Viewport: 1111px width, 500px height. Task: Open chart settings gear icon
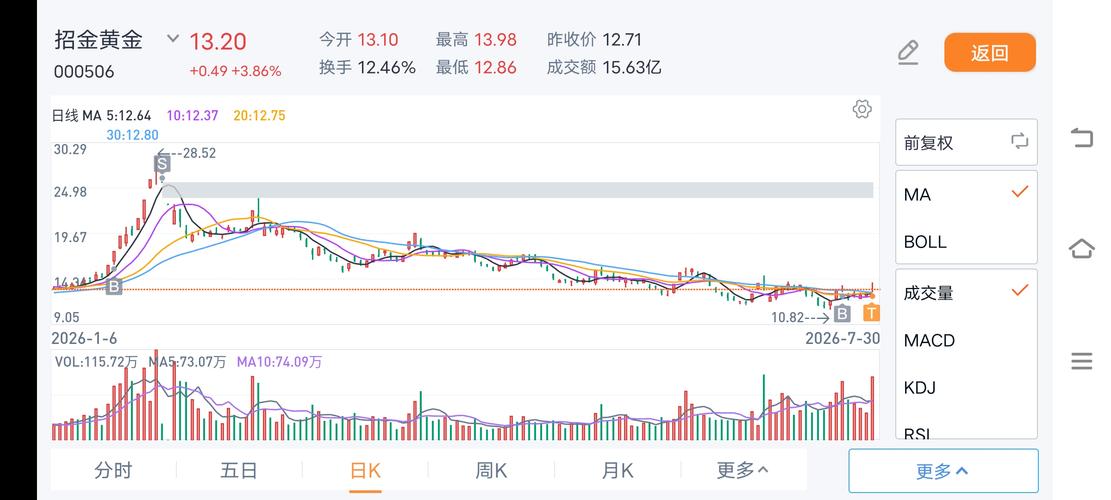(x=862, y=109)
